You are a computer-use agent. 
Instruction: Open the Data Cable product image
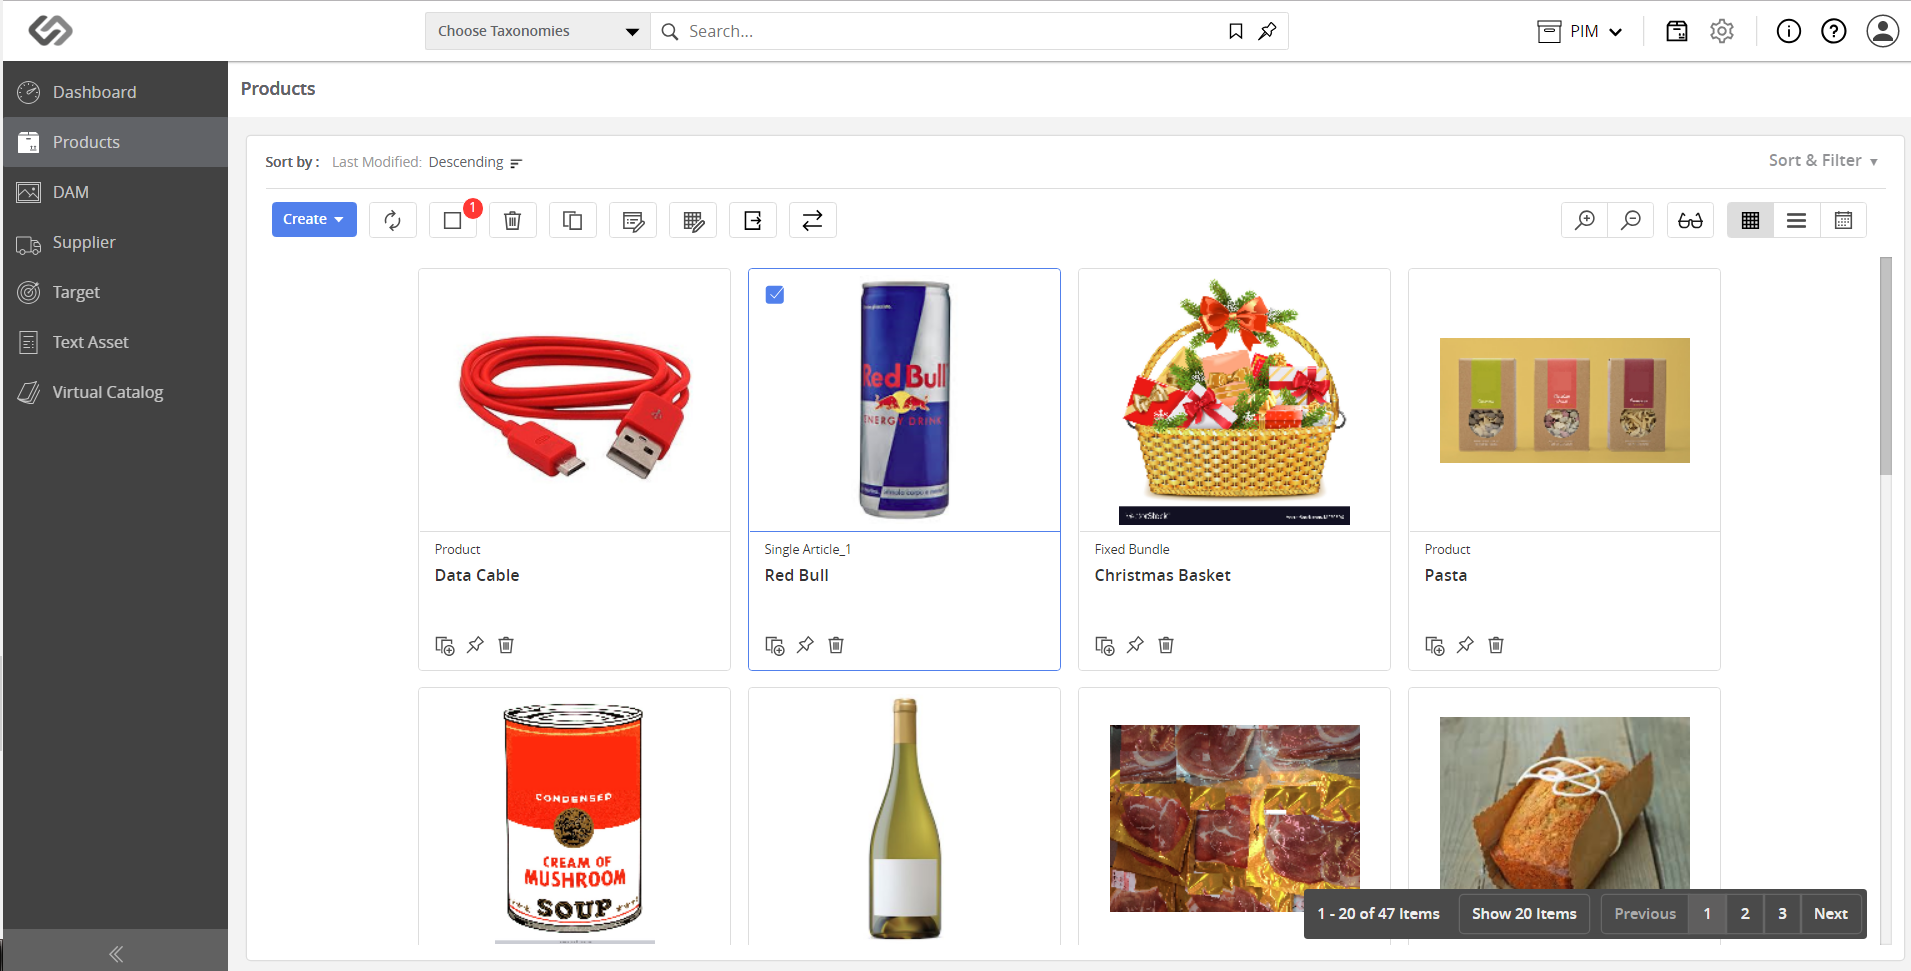point(574,408)
